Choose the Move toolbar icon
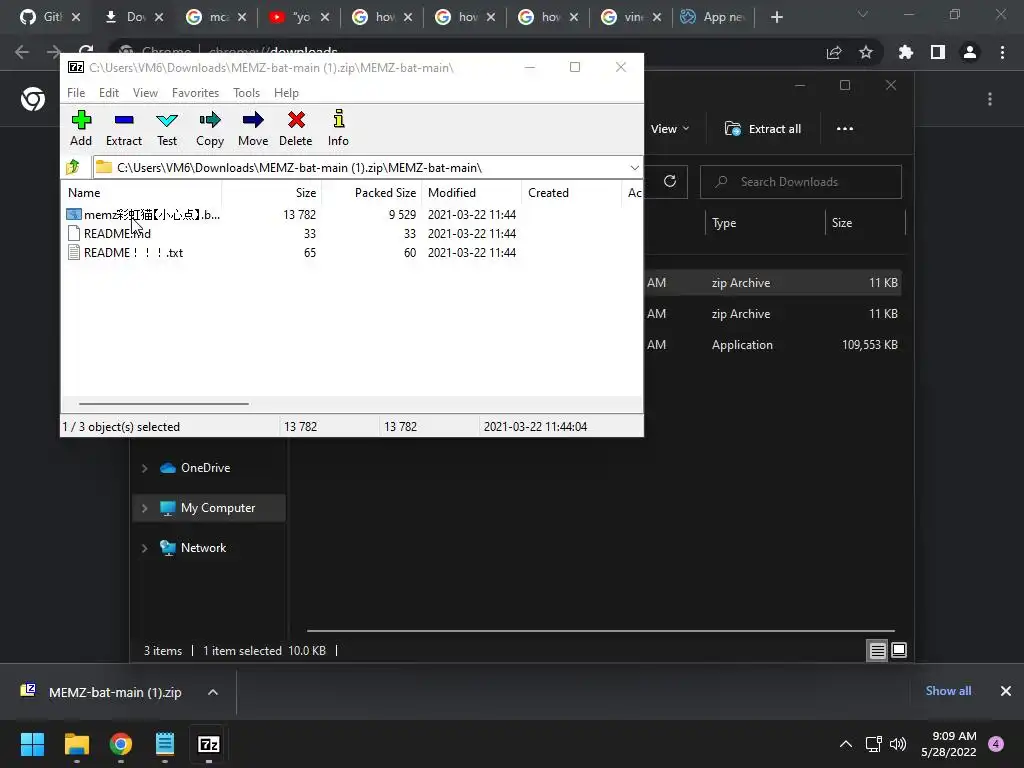This screenshot has height=768, width=1024. click(253, 128)
